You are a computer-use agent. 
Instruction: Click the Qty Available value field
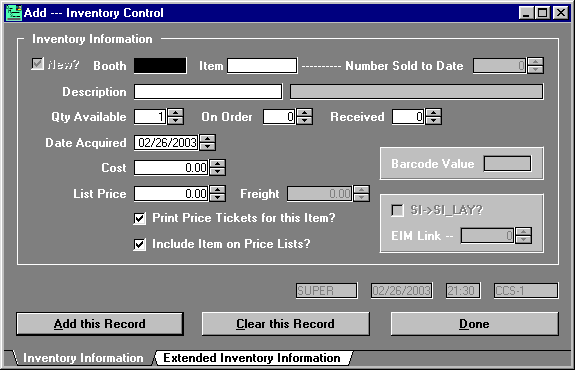tap(150, 117)
